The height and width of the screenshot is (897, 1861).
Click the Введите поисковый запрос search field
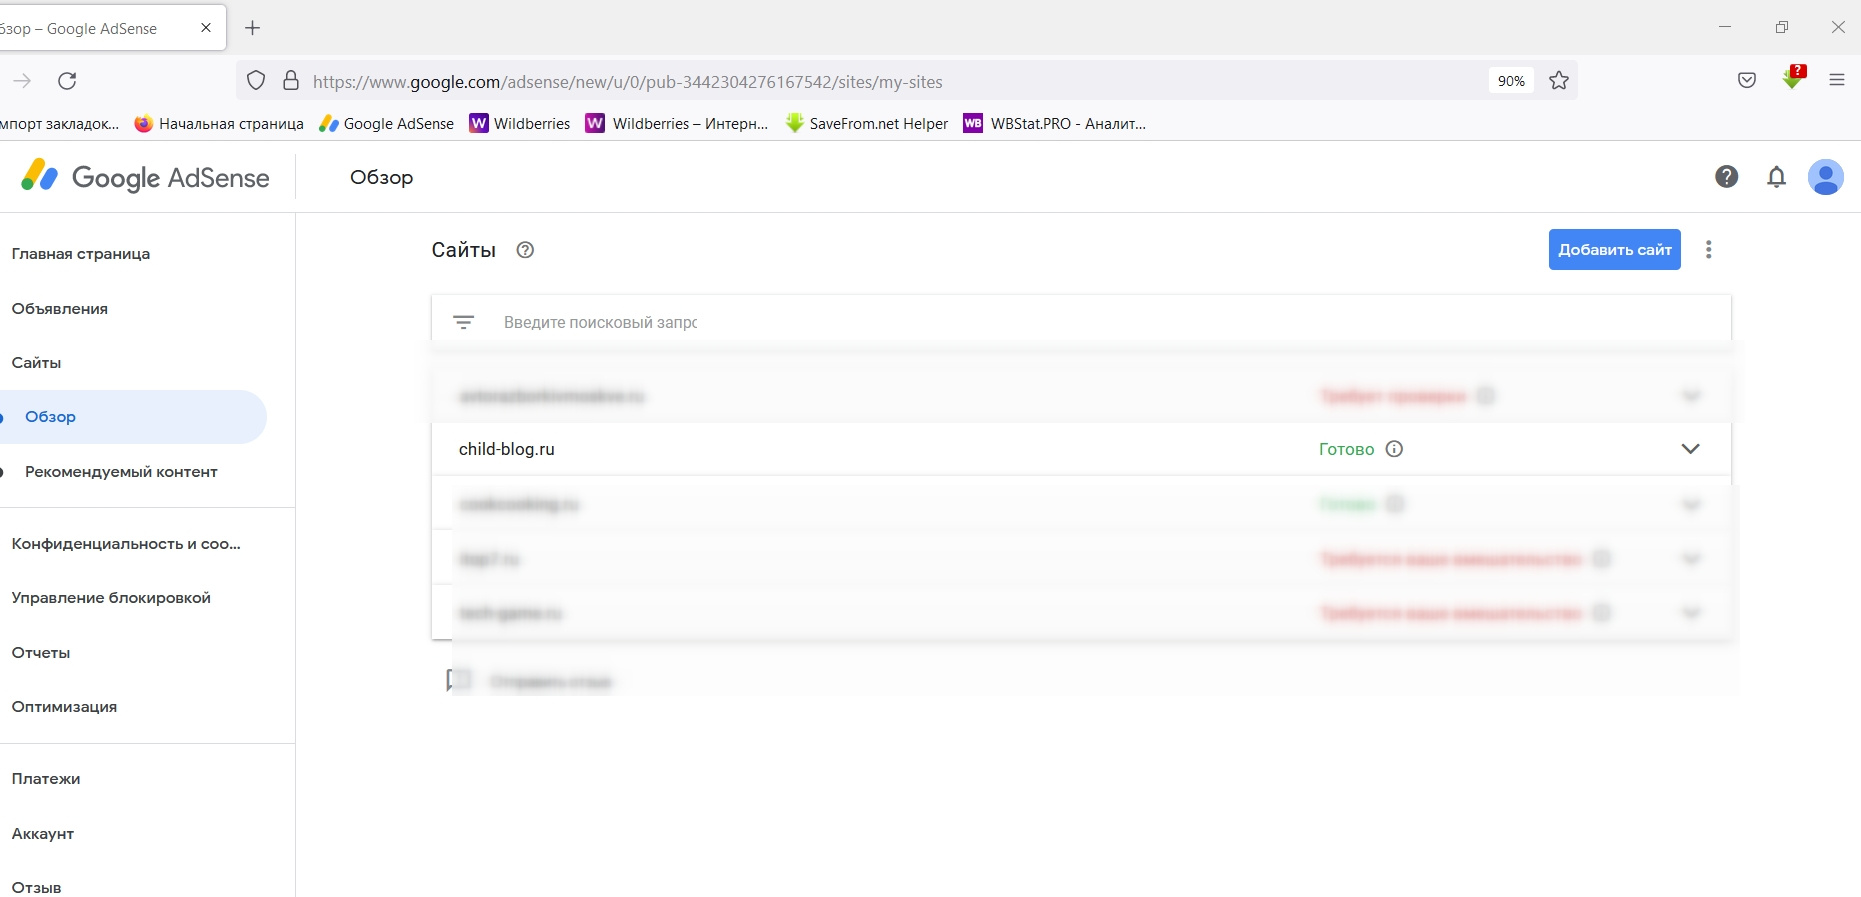coord(1100,322)
